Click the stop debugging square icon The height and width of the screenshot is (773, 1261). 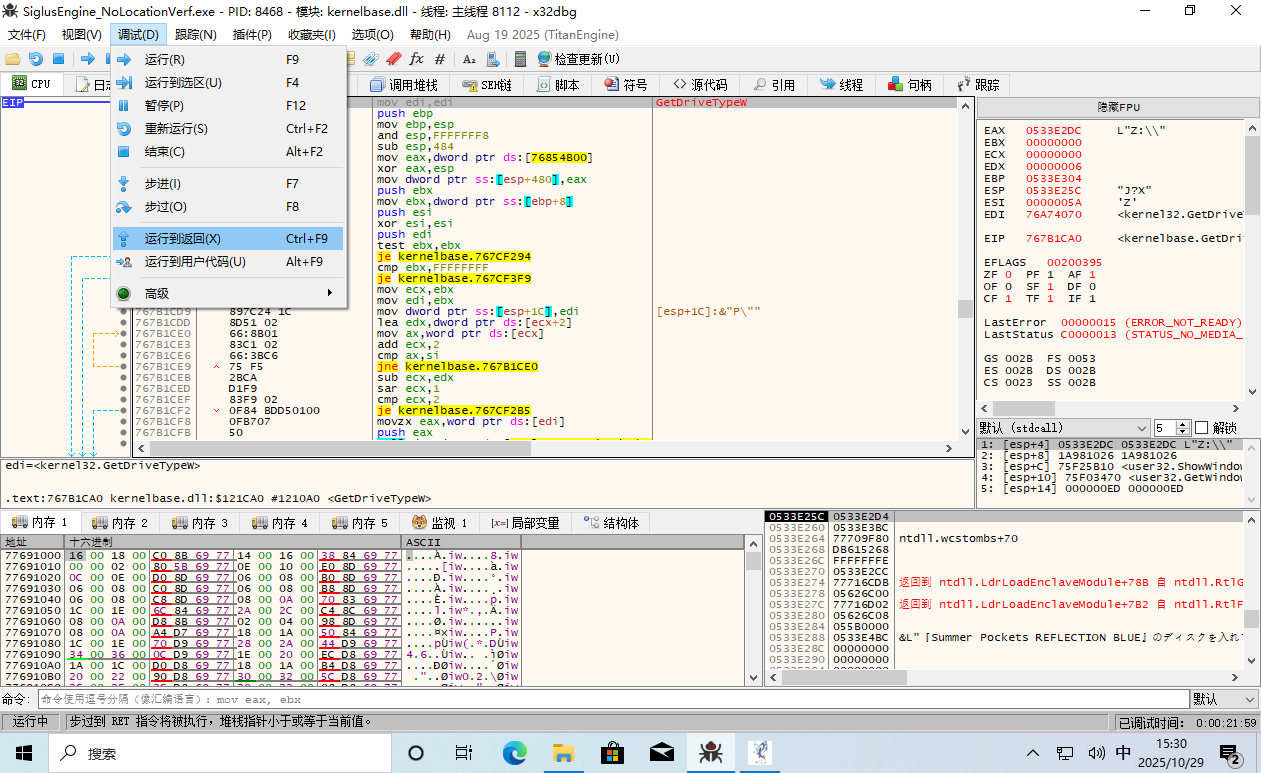click(58, 59)
